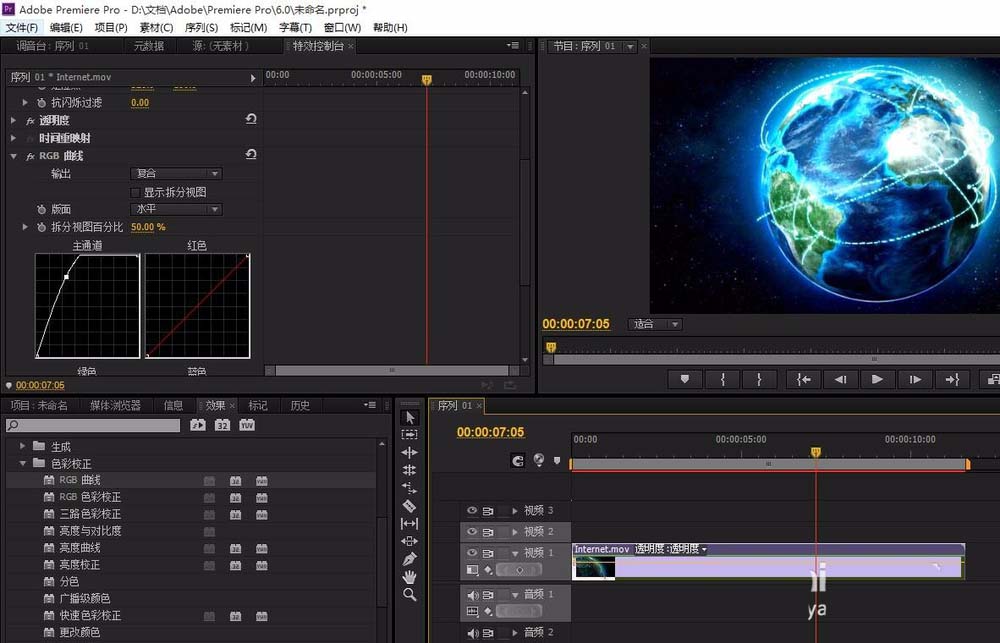Click the timeline set marker icon
Screen dimensions: 1000x643
557,461
